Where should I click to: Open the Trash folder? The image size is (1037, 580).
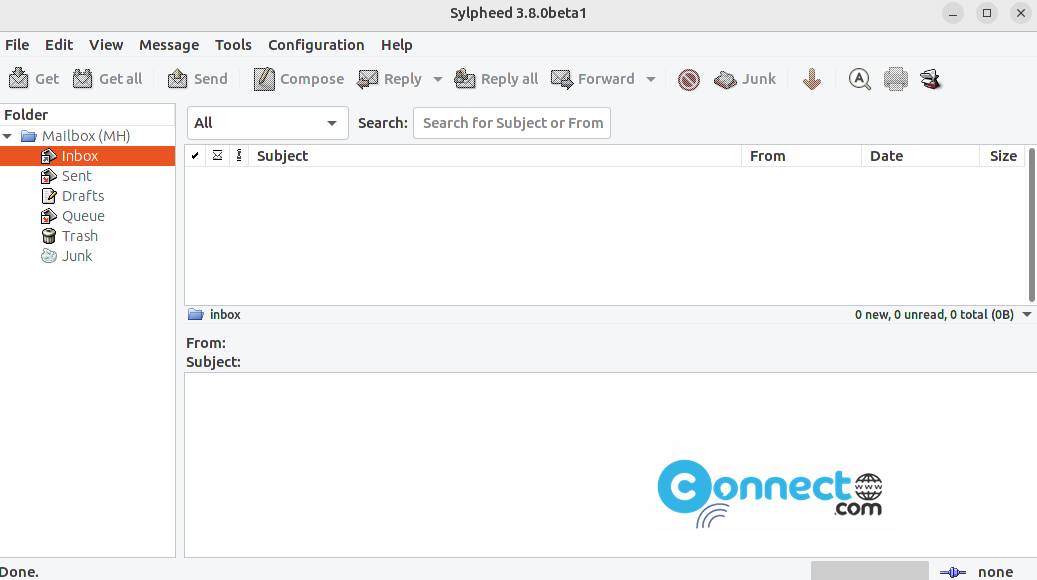(79, 236)
